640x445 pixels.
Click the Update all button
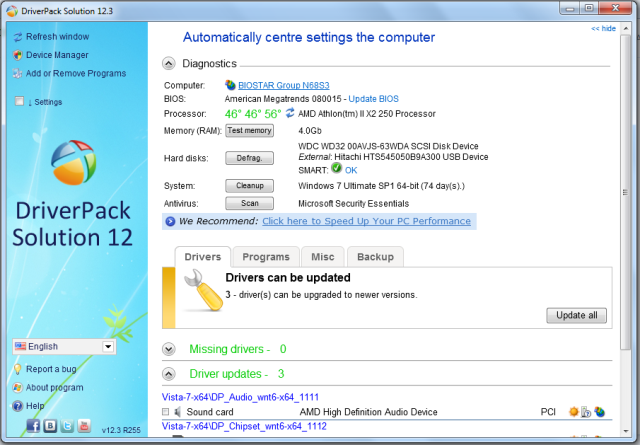point(576,316)
